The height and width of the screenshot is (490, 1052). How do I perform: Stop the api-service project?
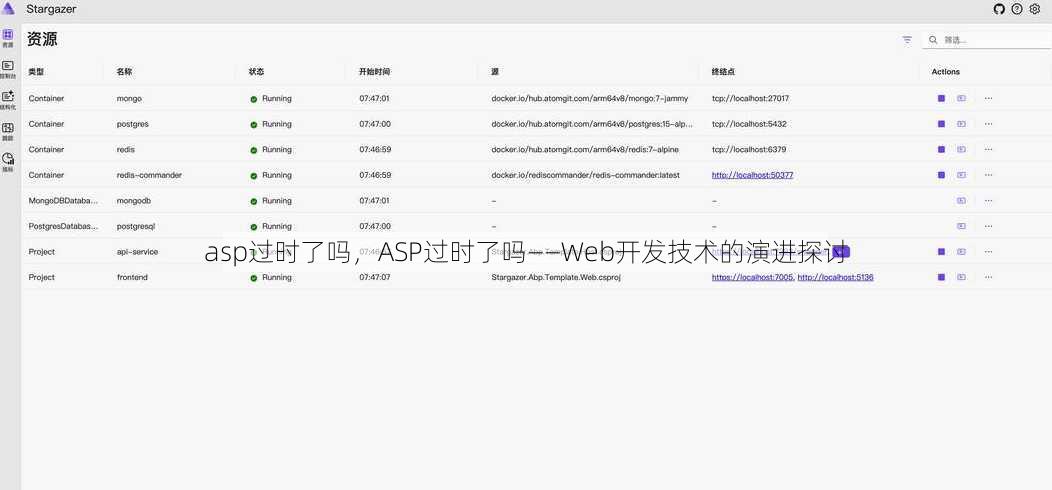coord(941,252)
